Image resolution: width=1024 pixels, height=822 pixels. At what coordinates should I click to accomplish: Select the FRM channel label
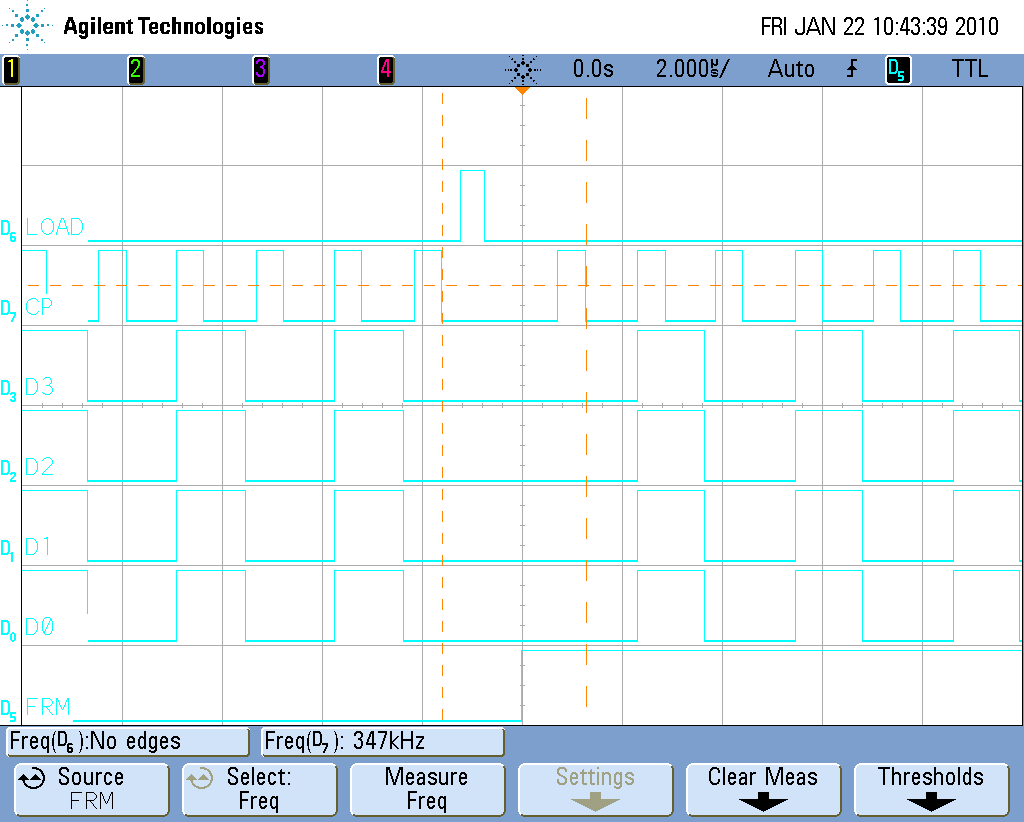coord(48,707)
